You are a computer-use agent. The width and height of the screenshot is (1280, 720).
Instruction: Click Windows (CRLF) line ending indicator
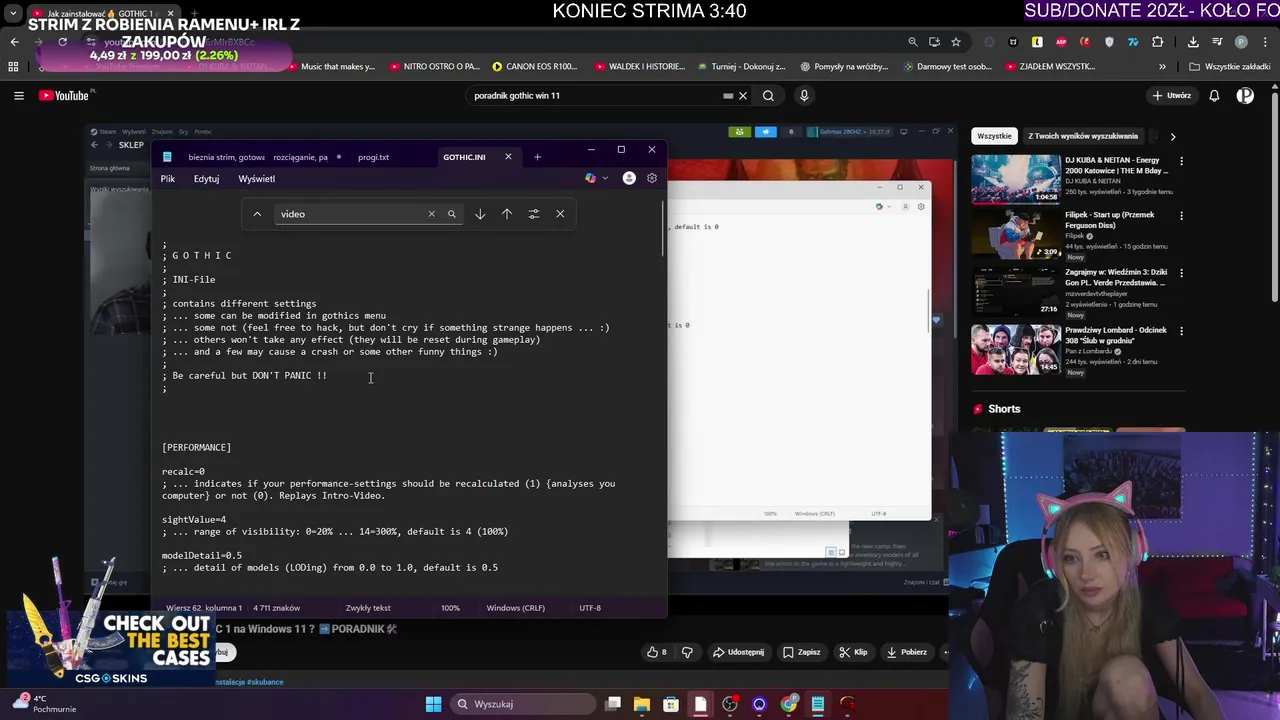pos(516,608)
